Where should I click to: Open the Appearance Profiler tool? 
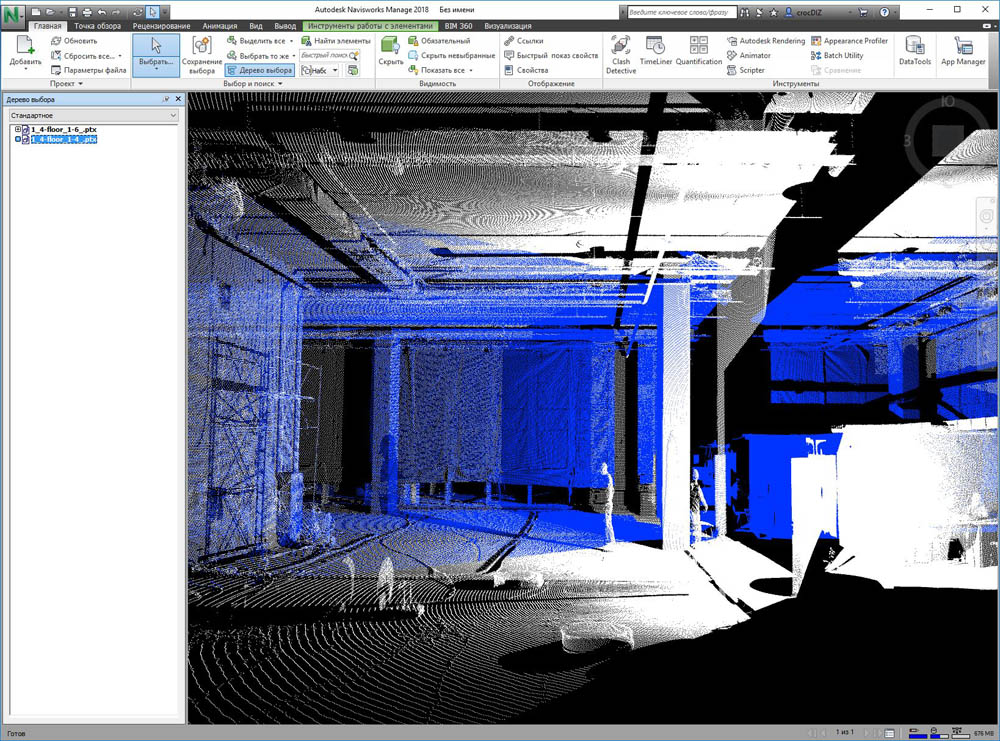coord(849,41)
